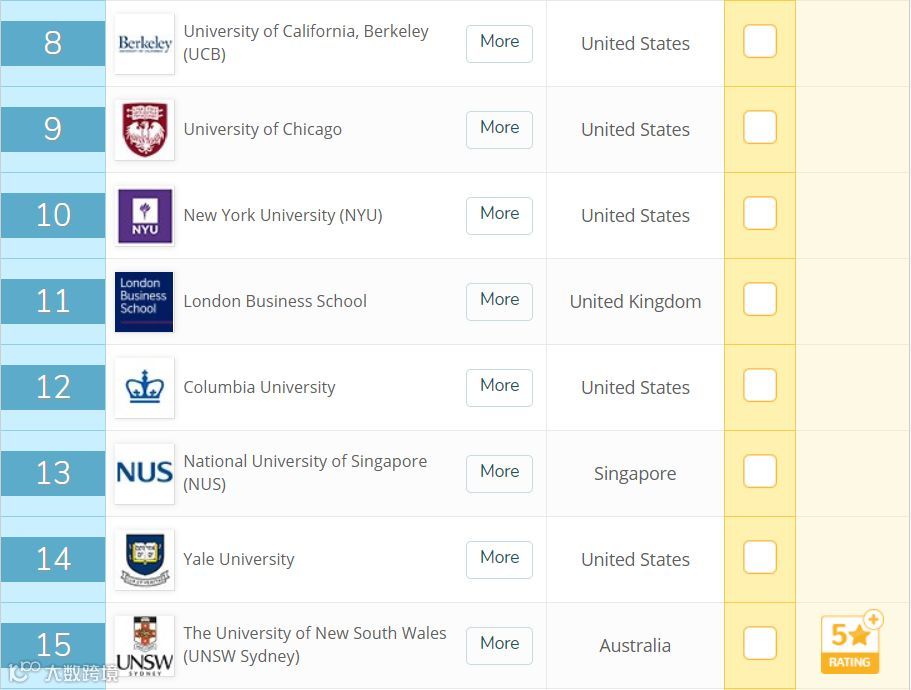The image size is (911, 690).
Task: Open More for New York University
Action: pos(499,214)
